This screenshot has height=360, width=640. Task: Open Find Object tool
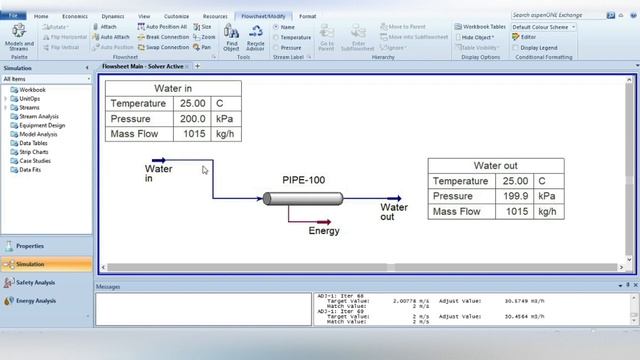231,37
